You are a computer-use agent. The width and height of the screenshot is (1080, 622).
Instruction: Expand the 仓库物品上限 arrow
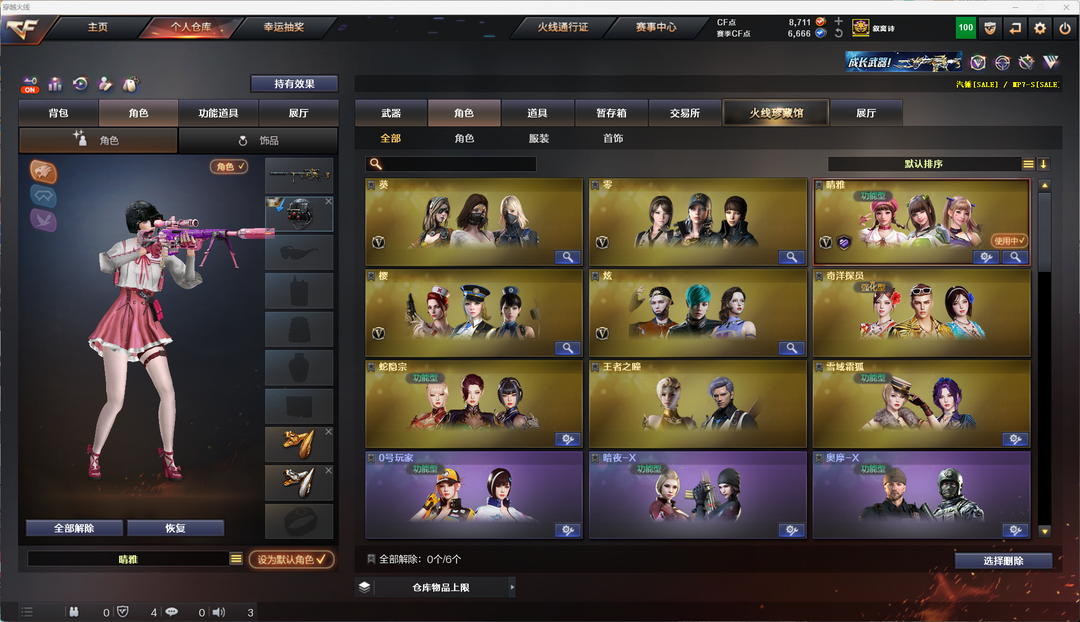(x=512, y=588)
